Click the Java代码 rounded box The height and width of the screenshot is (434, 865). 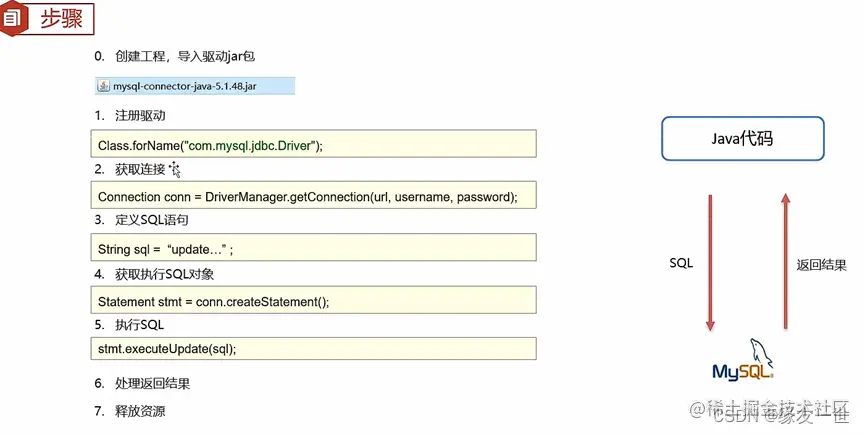[x=743, y=138]
